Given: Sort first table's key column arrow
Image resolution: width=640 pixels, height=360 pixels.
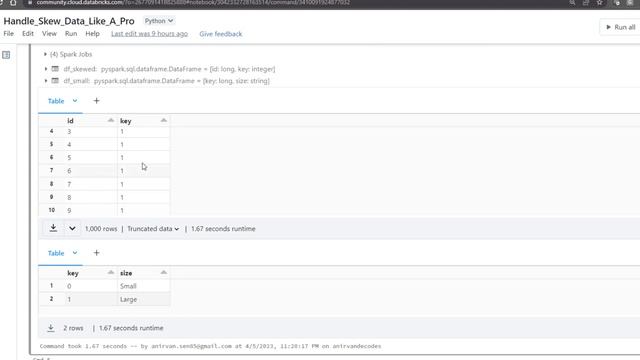Looking at the screenshot, I should pyautogui.click(x=164, y=120).
